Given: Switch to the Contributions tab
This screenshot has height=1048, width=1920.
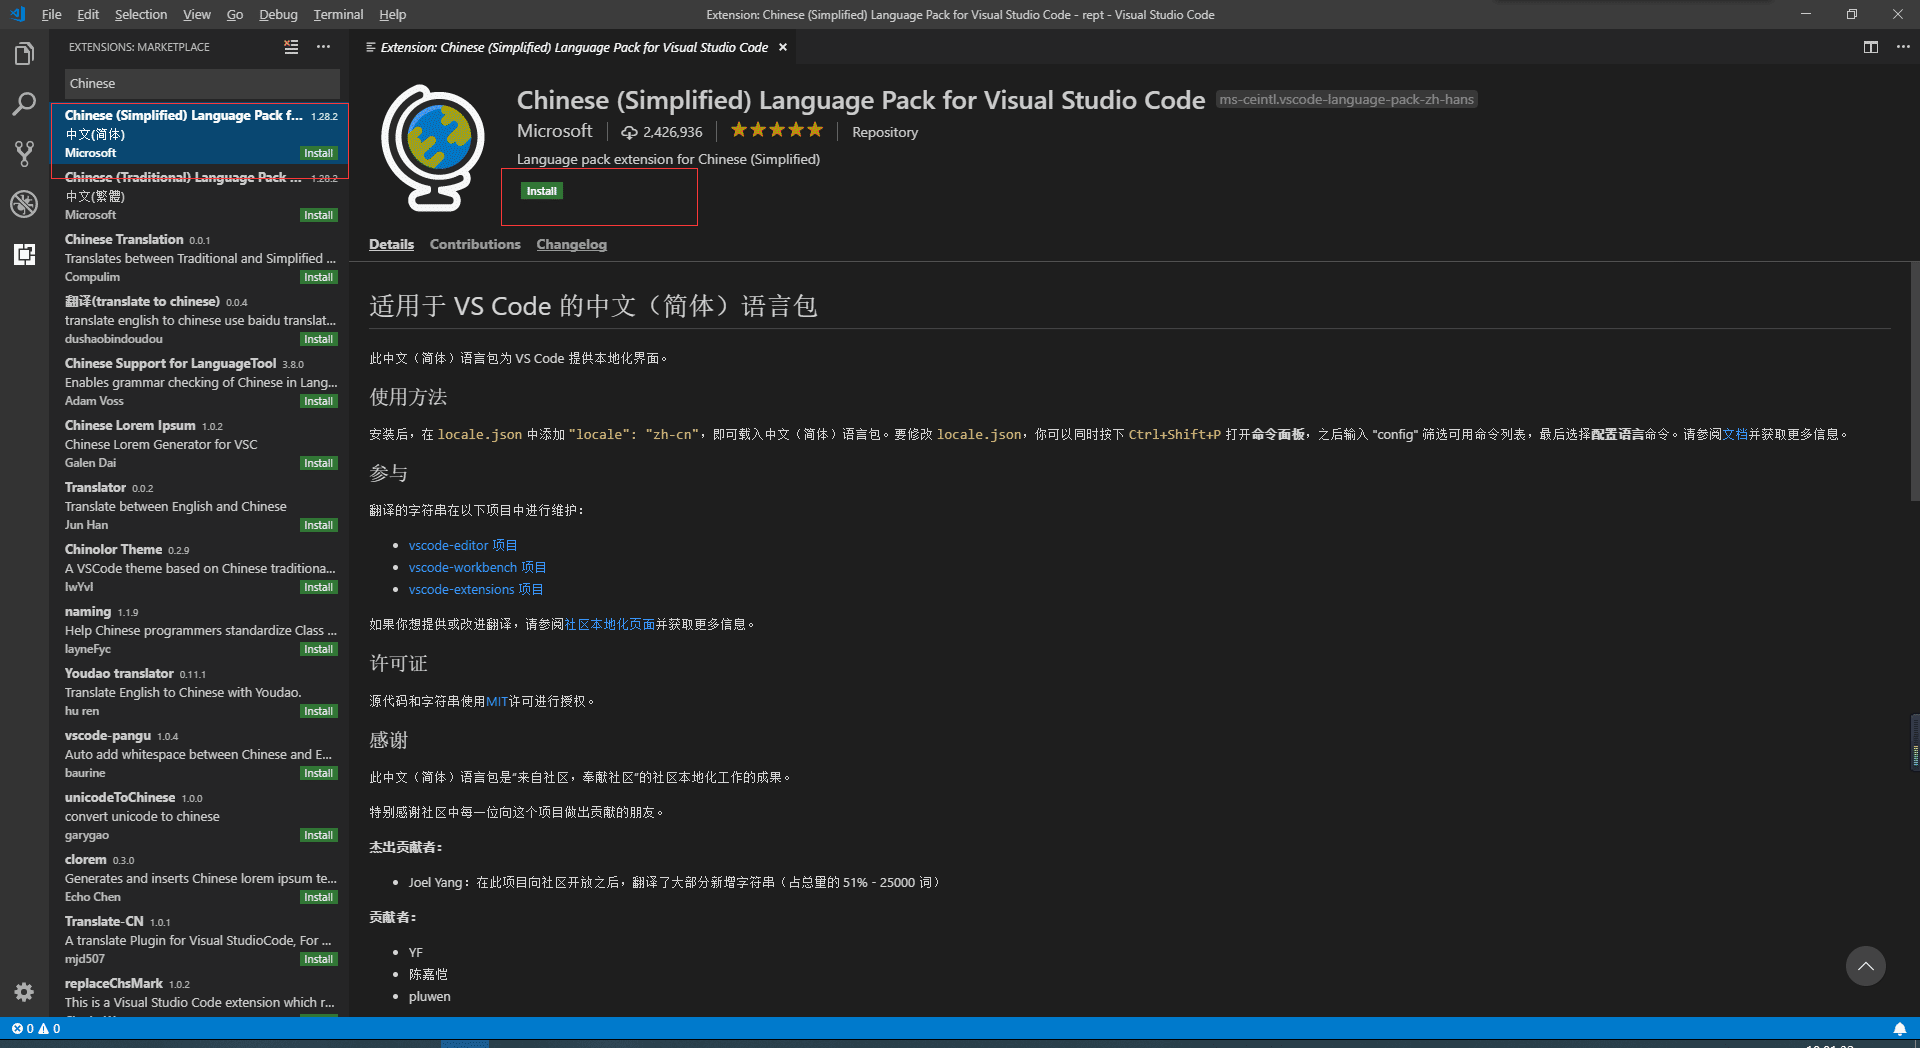Looking at the screenshot, I should (x=475, y=244).
